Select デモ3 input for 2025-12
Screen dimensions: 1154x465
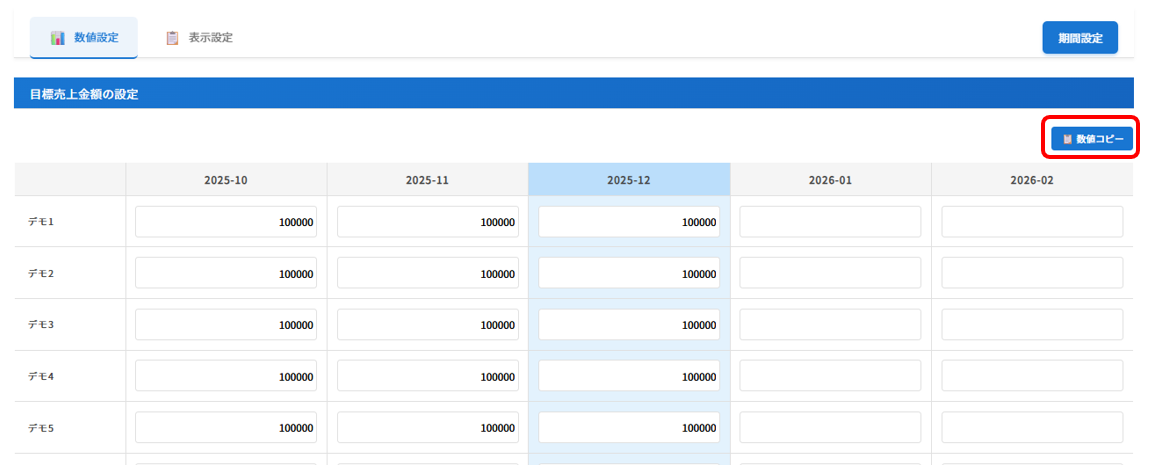(628, 325)
